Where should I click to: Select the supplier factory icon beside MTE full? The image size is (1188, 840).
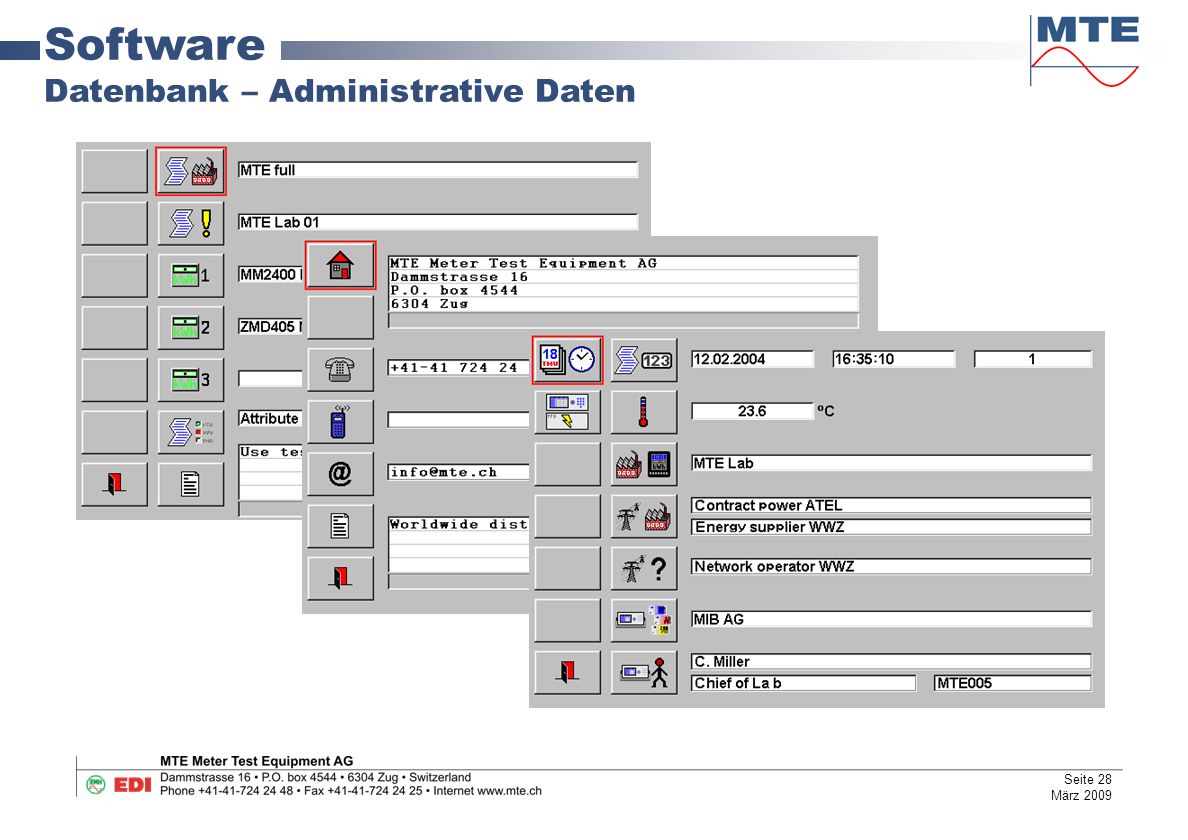tap(191, 171)
